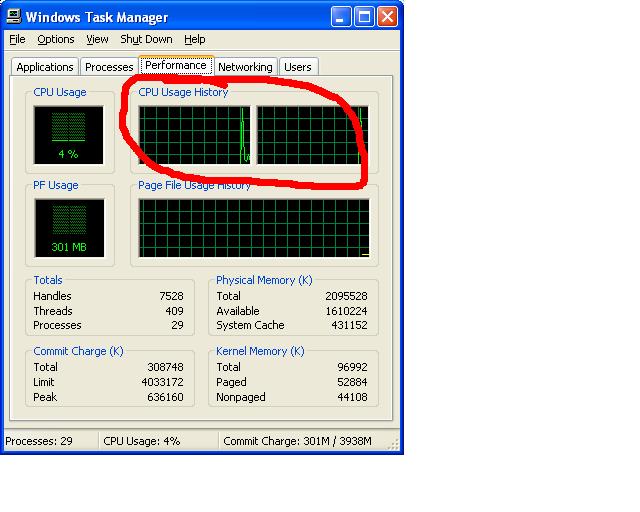Click the Totals Processes value 29
The height and width of the screenshot is (512, 640).
point(177,325)
